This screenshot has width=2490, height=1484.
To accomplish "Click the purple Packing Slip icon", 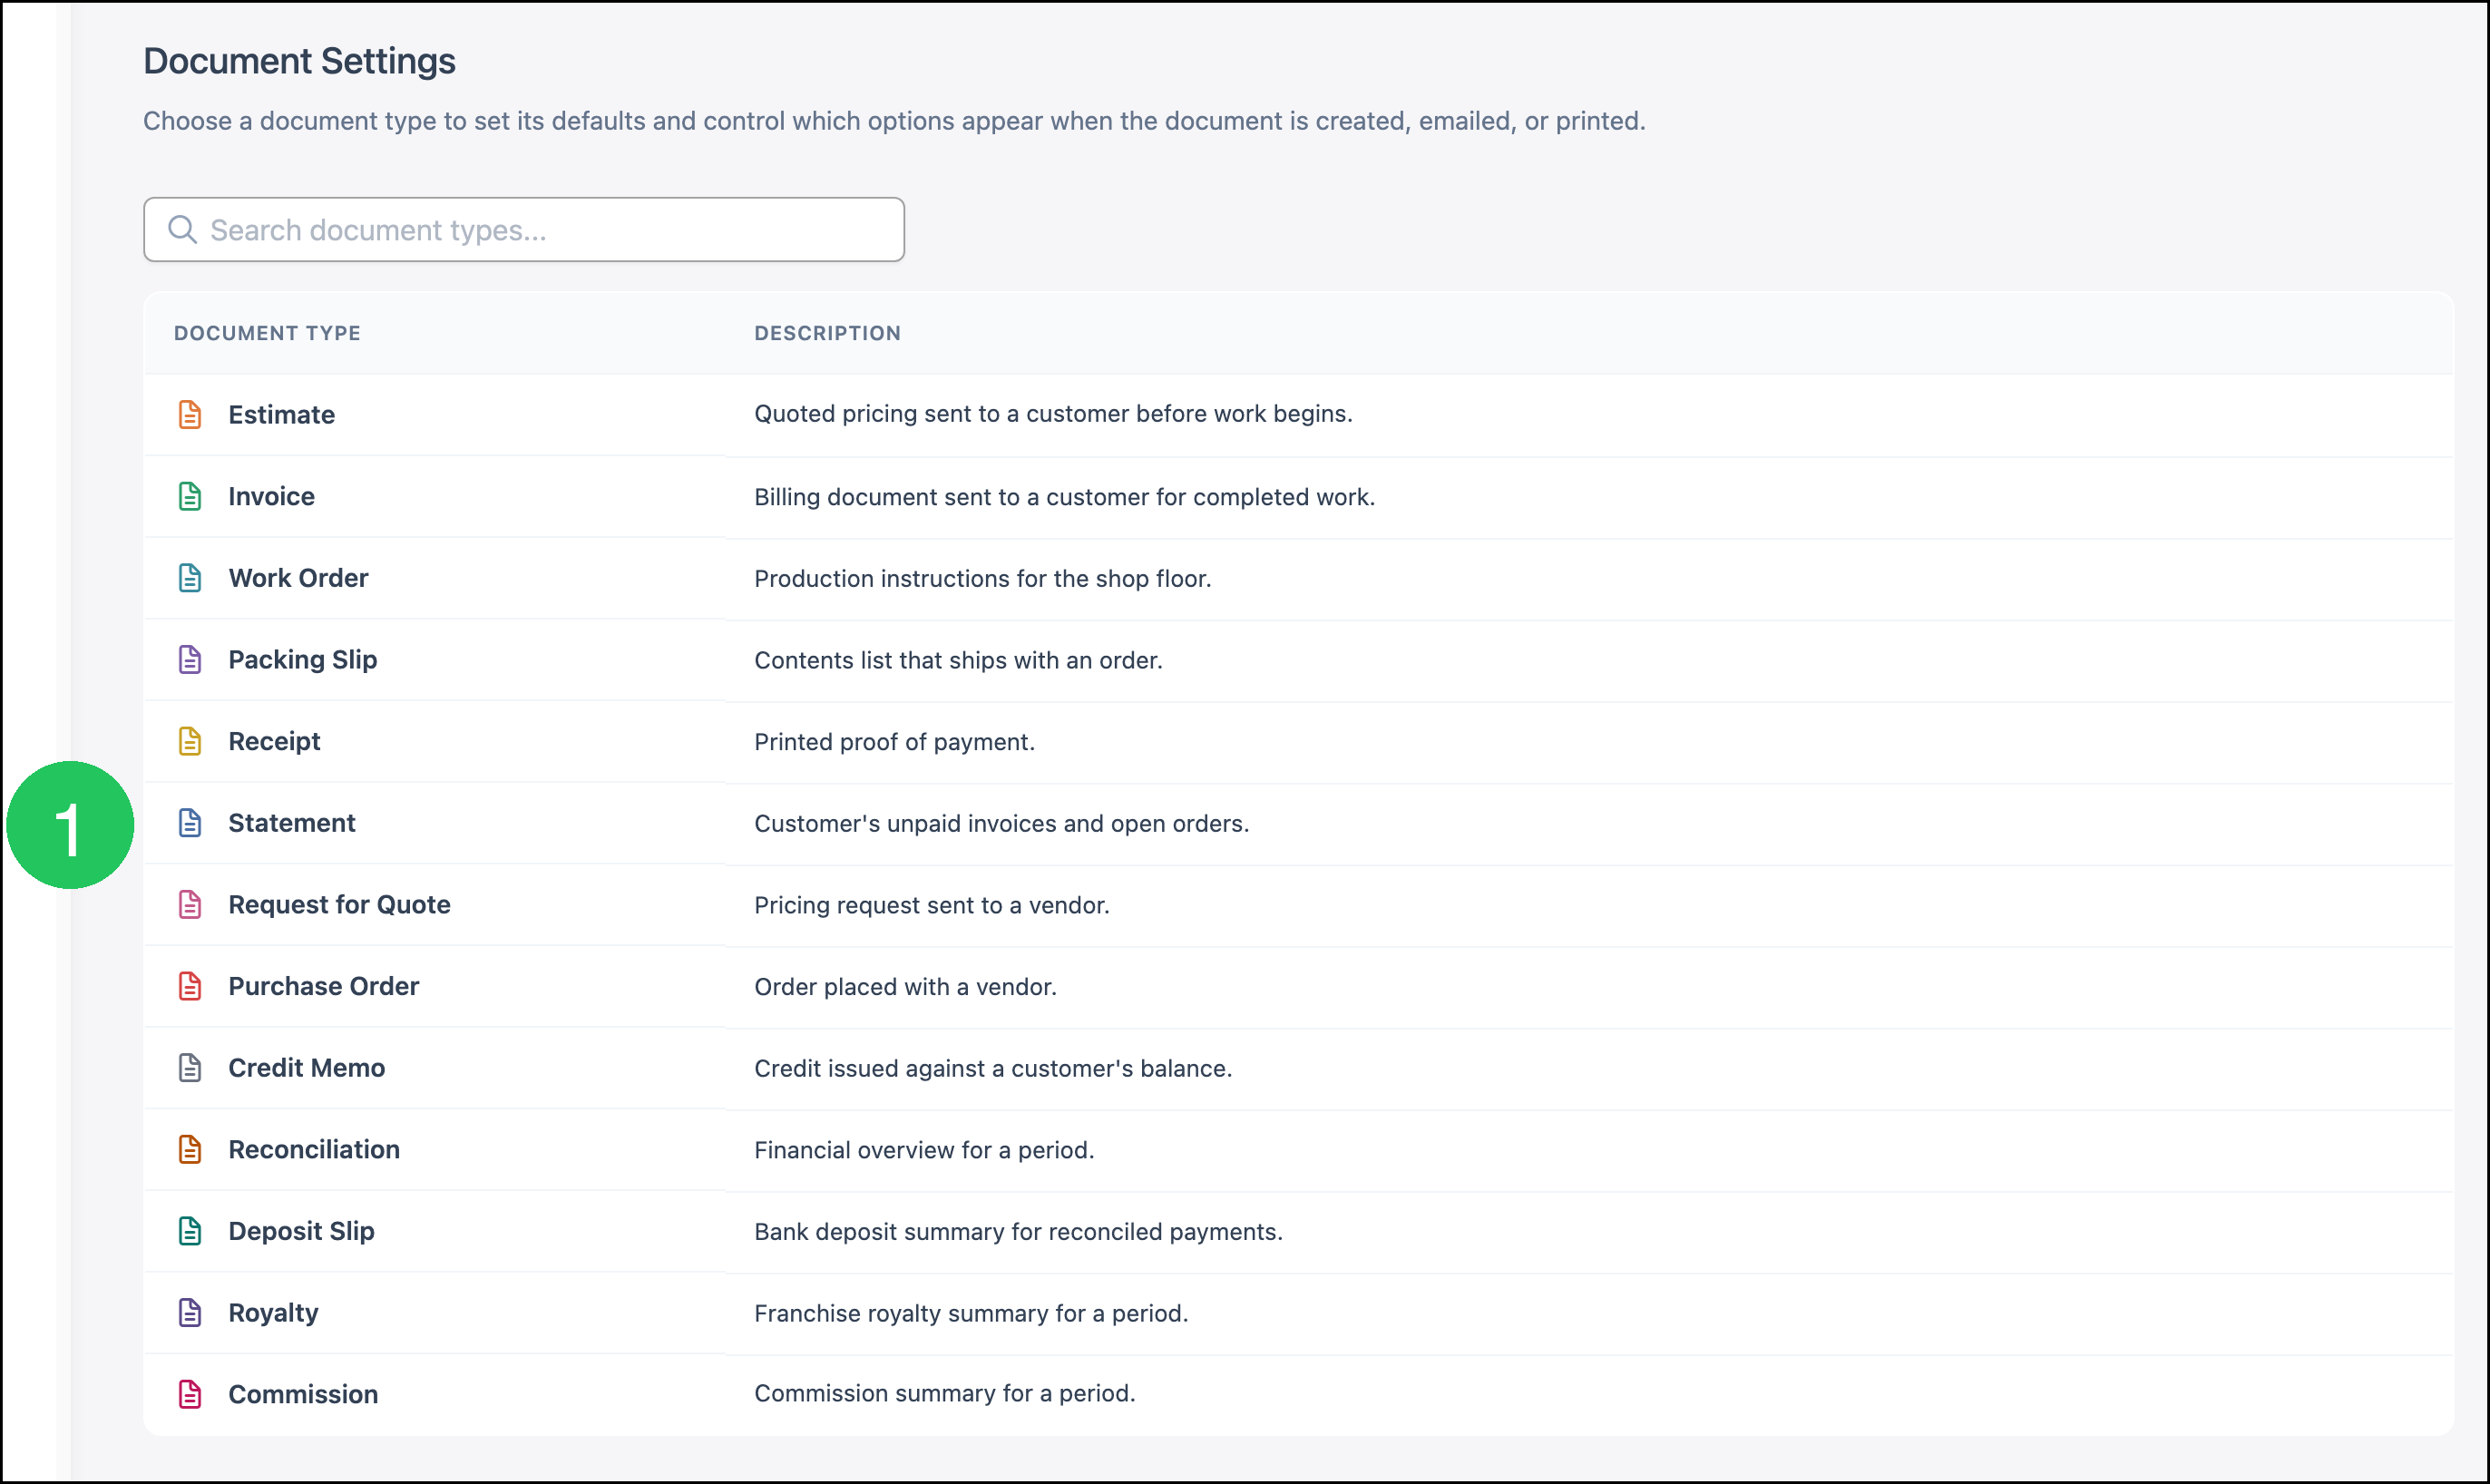I will point(190,660).
